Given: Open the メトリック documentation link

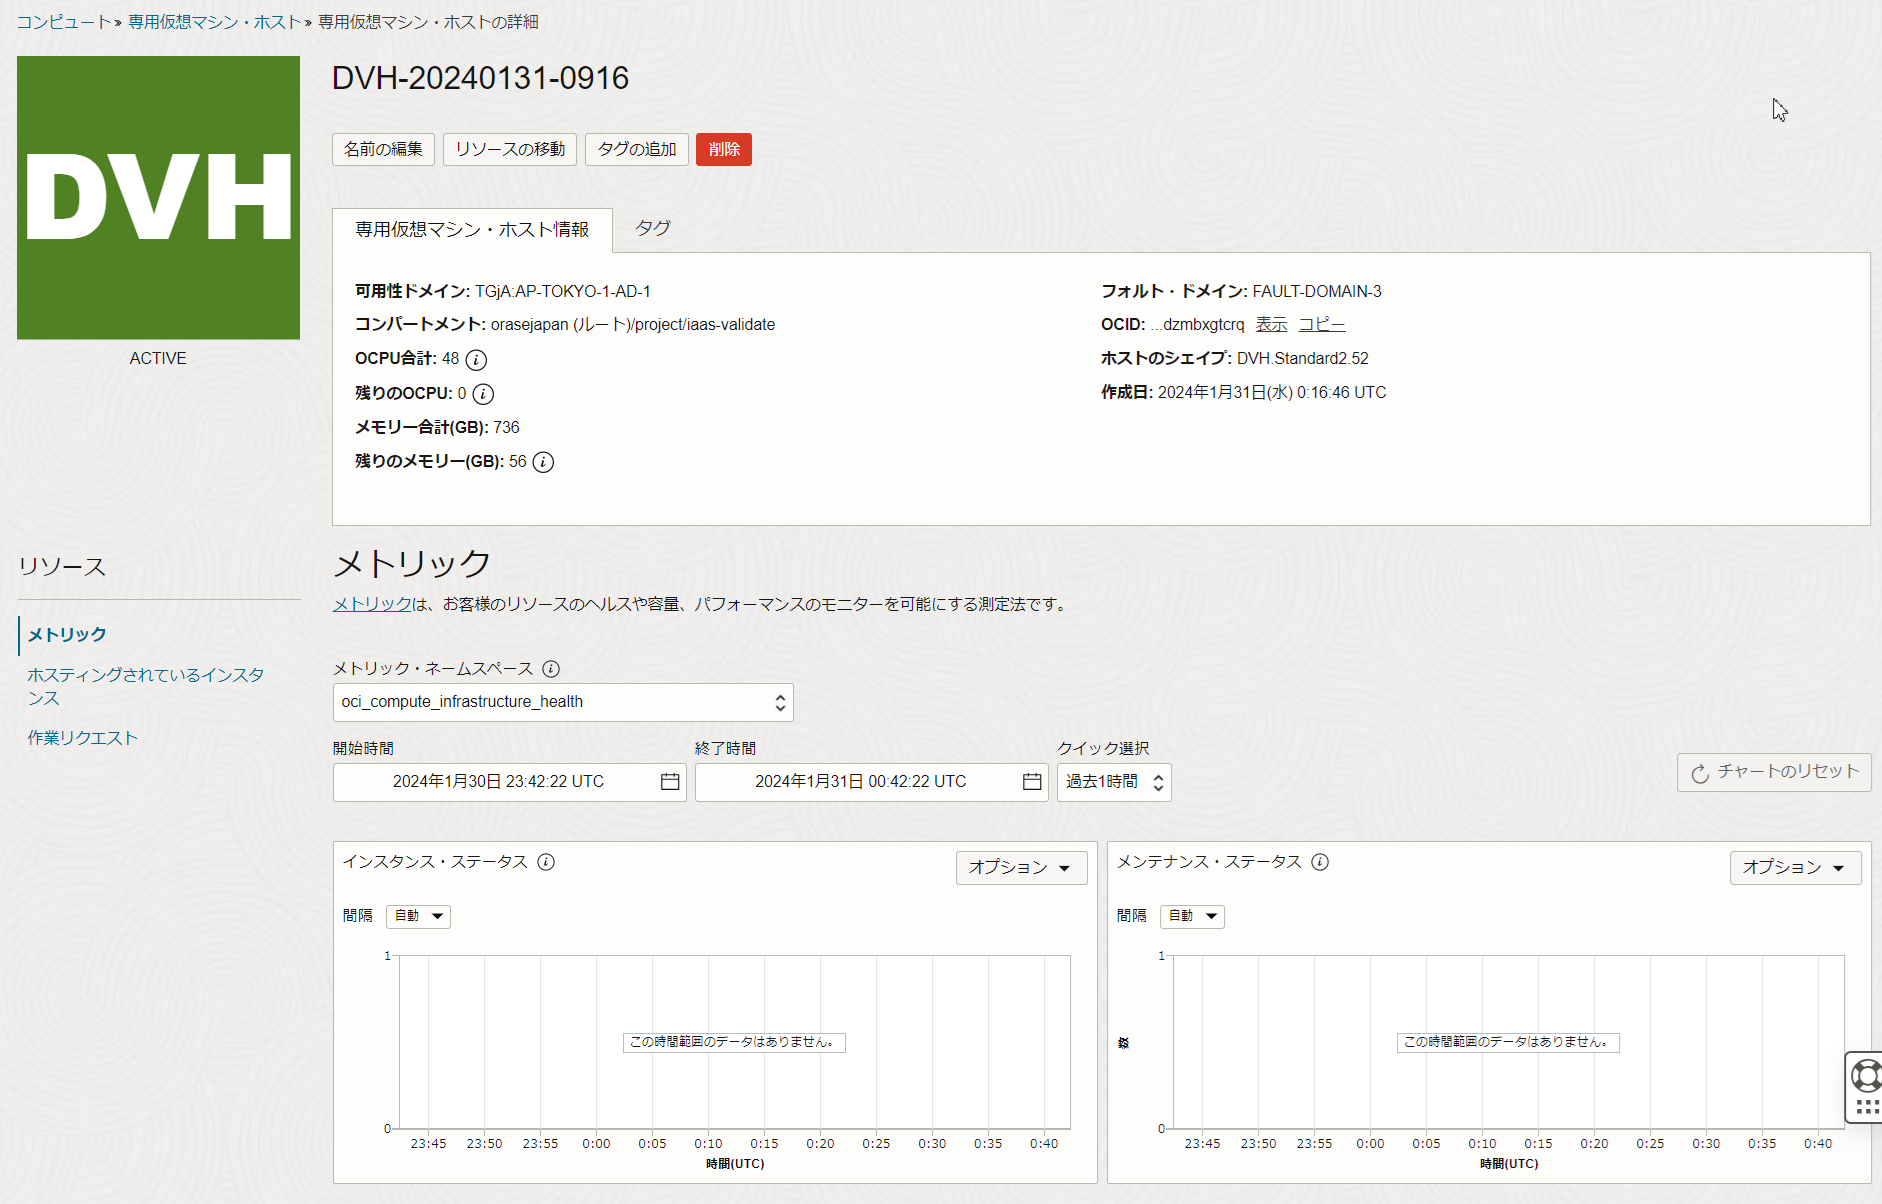Looking at the screenshot, I should click(372, 604).
